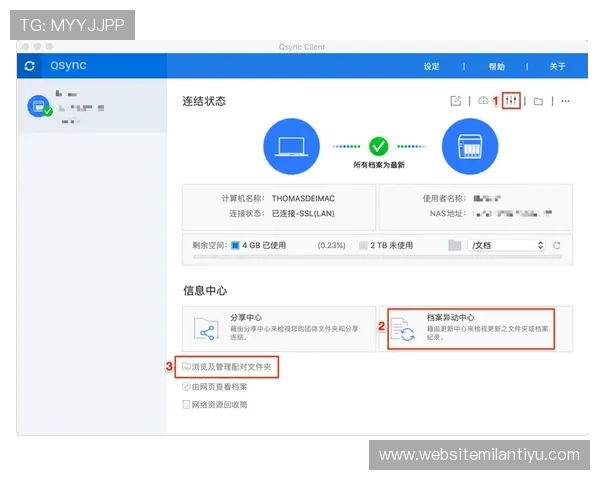Click the blue used-space color swatch
The height and width of the screenshot is (480, 600).
point(235,245)
